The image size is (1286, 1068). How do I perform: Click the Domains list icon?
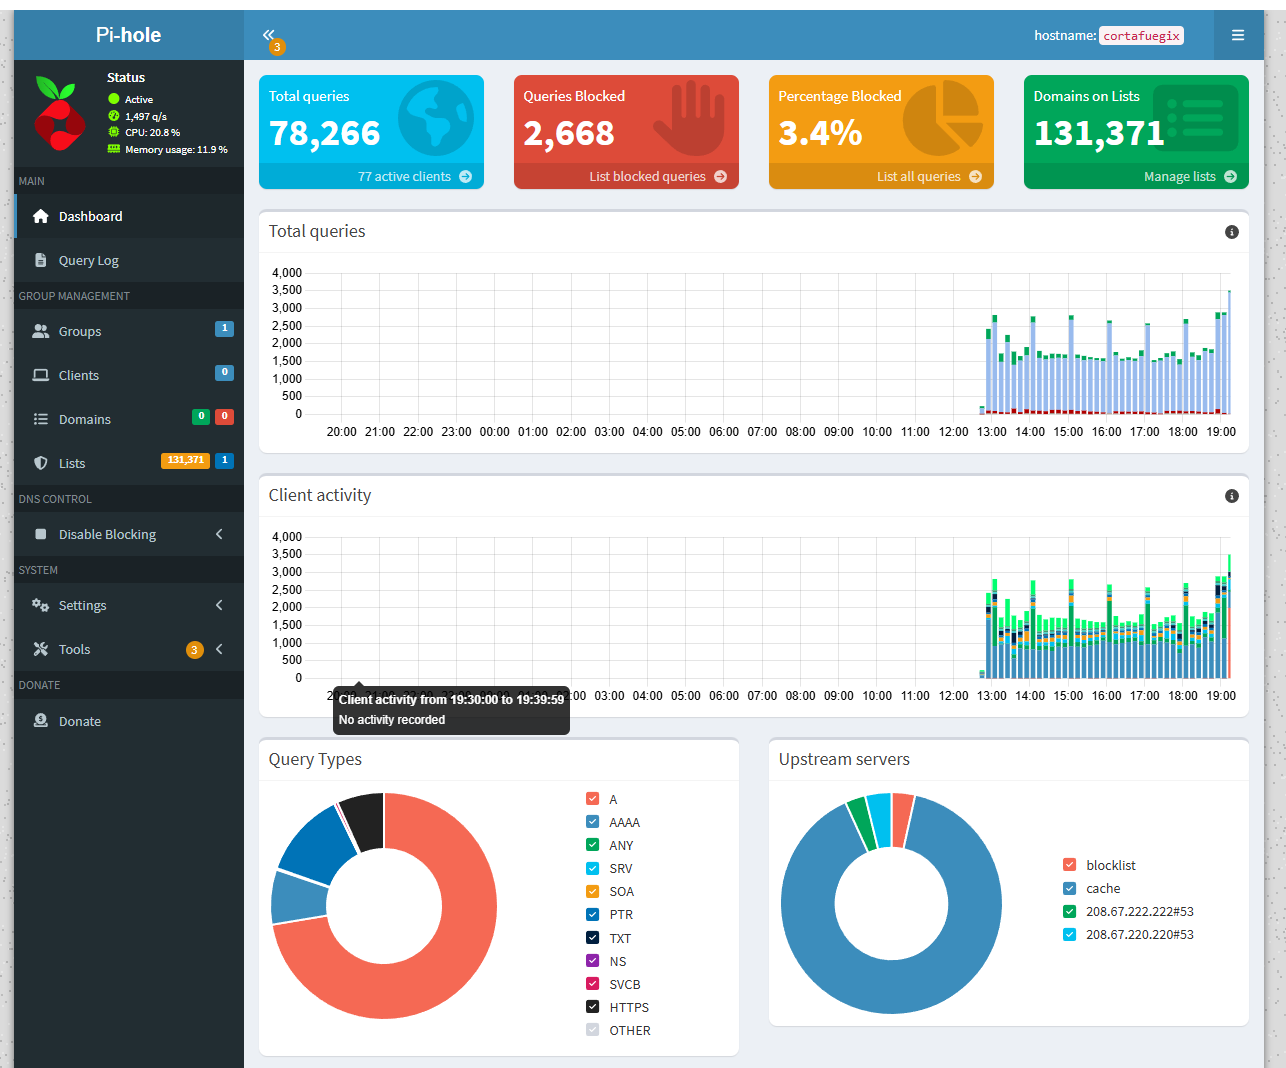pyautogui.click(x=41, y=419)
